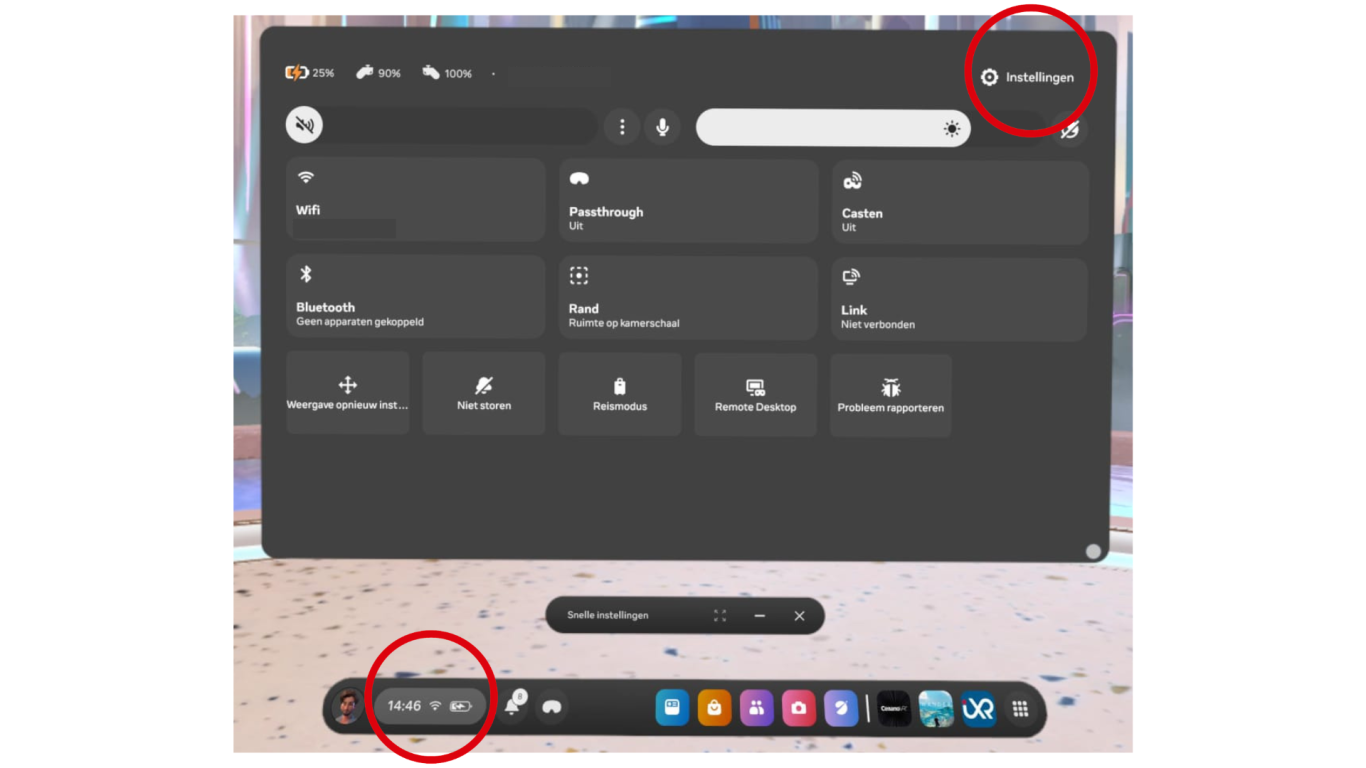Click headset battery 25% indicator
The width and height of the screenshot is (1366, 768).
click(x=310, y=73)
